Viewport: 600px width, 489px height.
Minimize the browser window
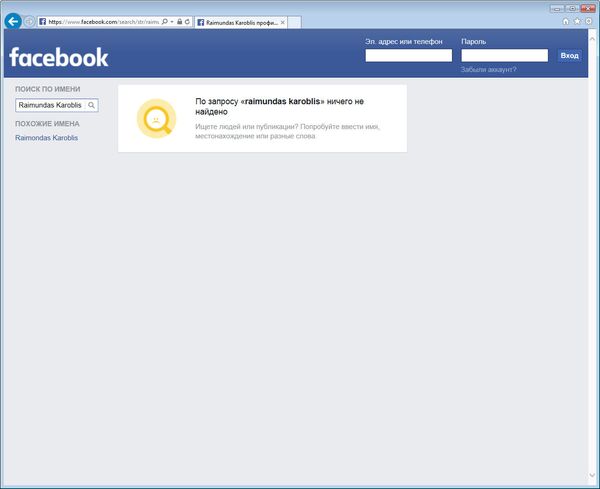point(558,8)
